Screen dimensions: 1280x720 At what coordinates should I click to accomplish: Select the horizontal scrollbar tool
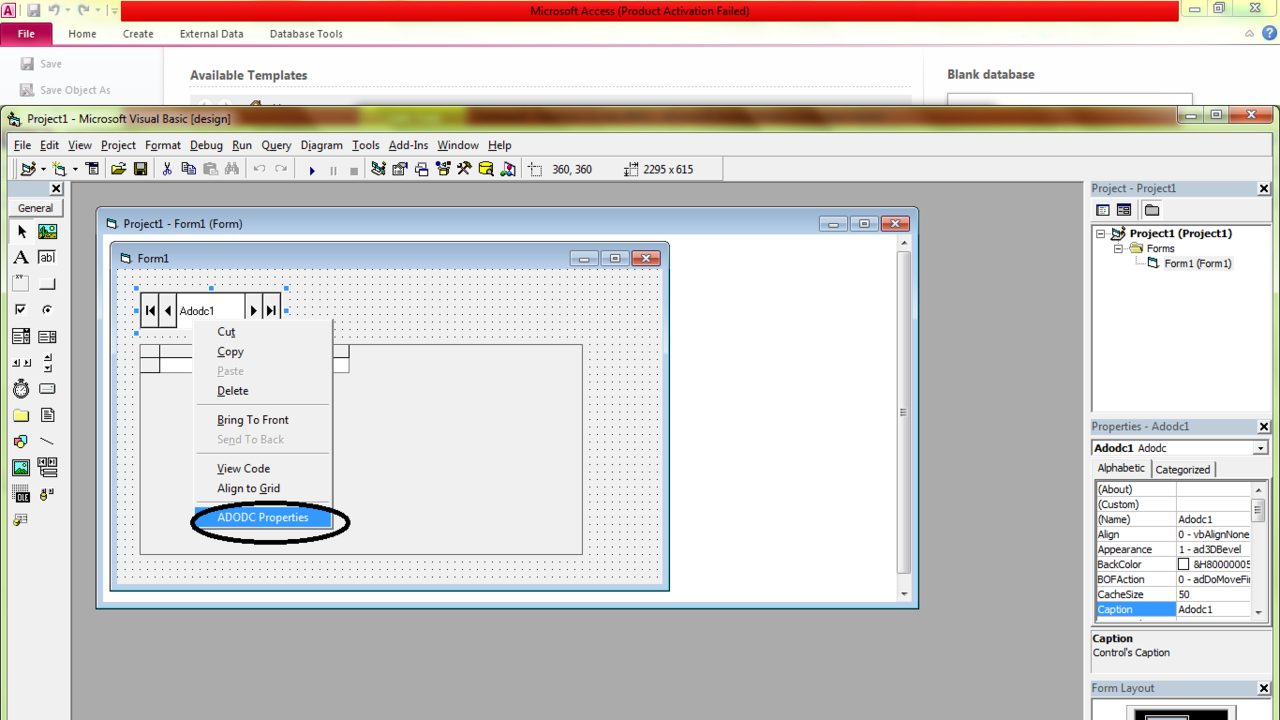click(x=21, y=362)
